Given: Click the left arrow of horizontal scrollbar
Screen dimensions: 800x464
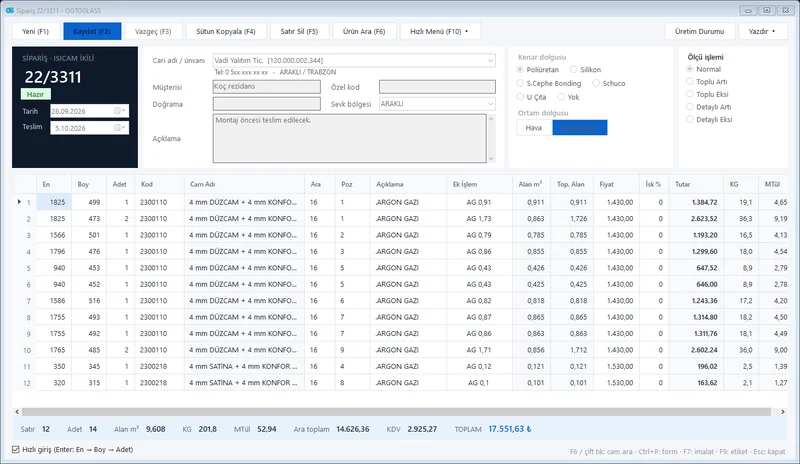Looking at the screenshot, I should pyautogui.click(x=17, y=411).
